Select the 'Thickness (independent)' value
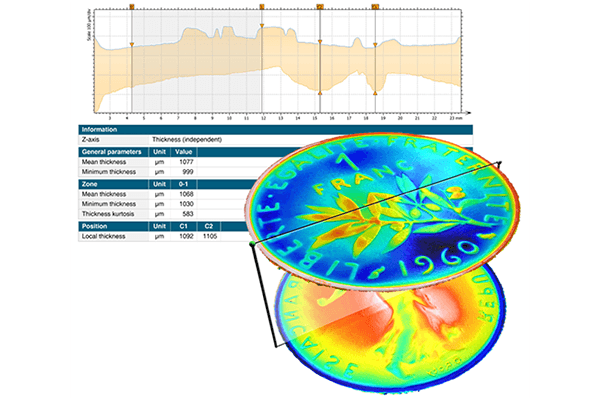 [x=187, y=140]
